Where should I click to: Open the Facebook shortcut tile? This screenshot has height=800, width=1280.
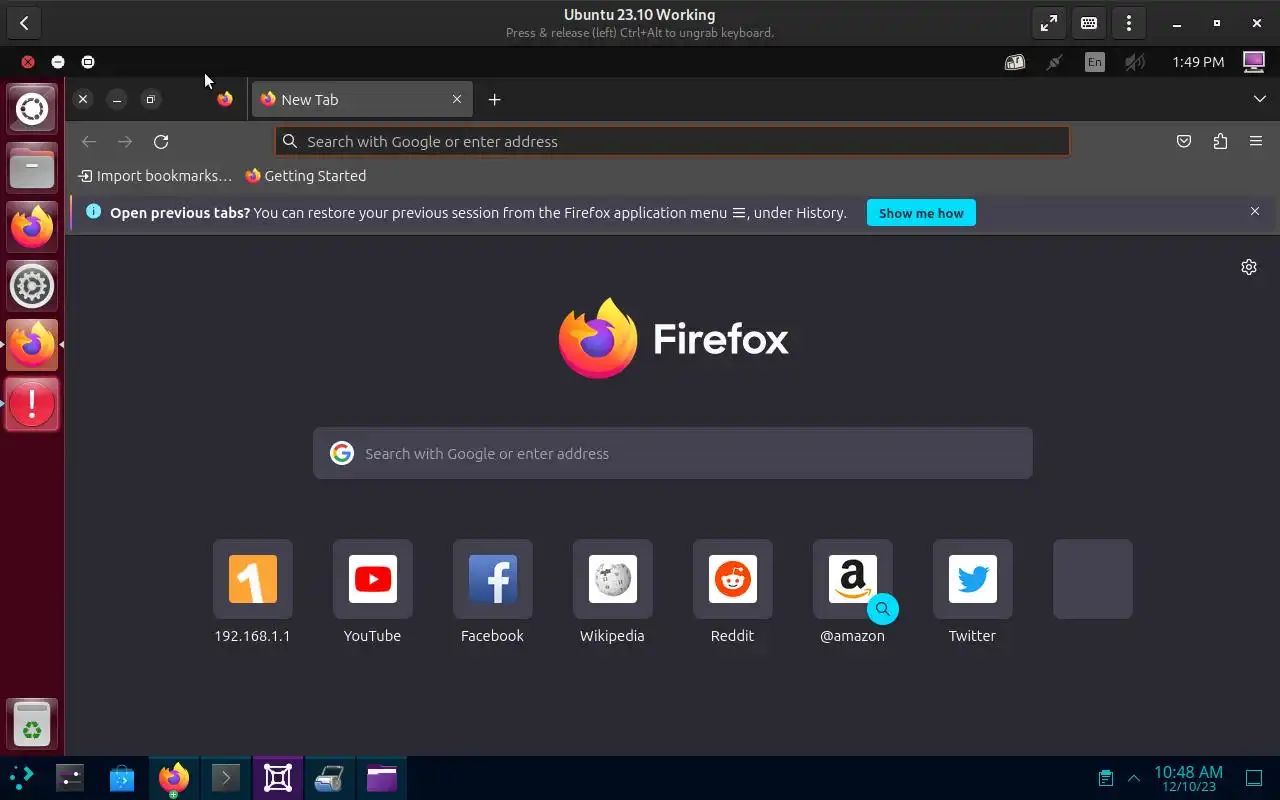pos(493,592)
